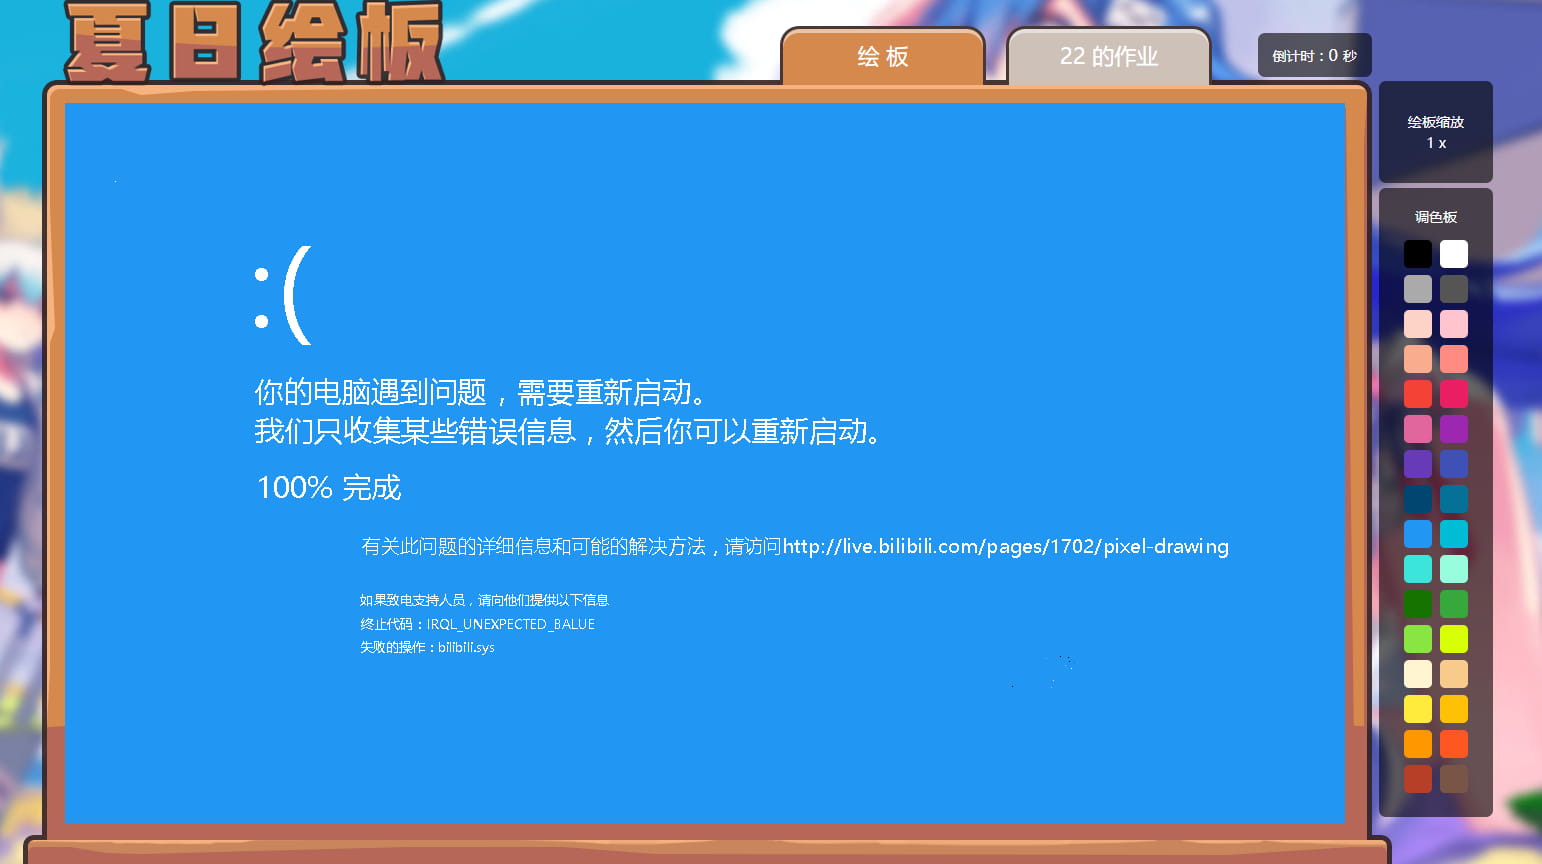Screen dimensions: 1542x864
Task: Select the crimson magenta swatch beside red
Action: point(1454,394)
